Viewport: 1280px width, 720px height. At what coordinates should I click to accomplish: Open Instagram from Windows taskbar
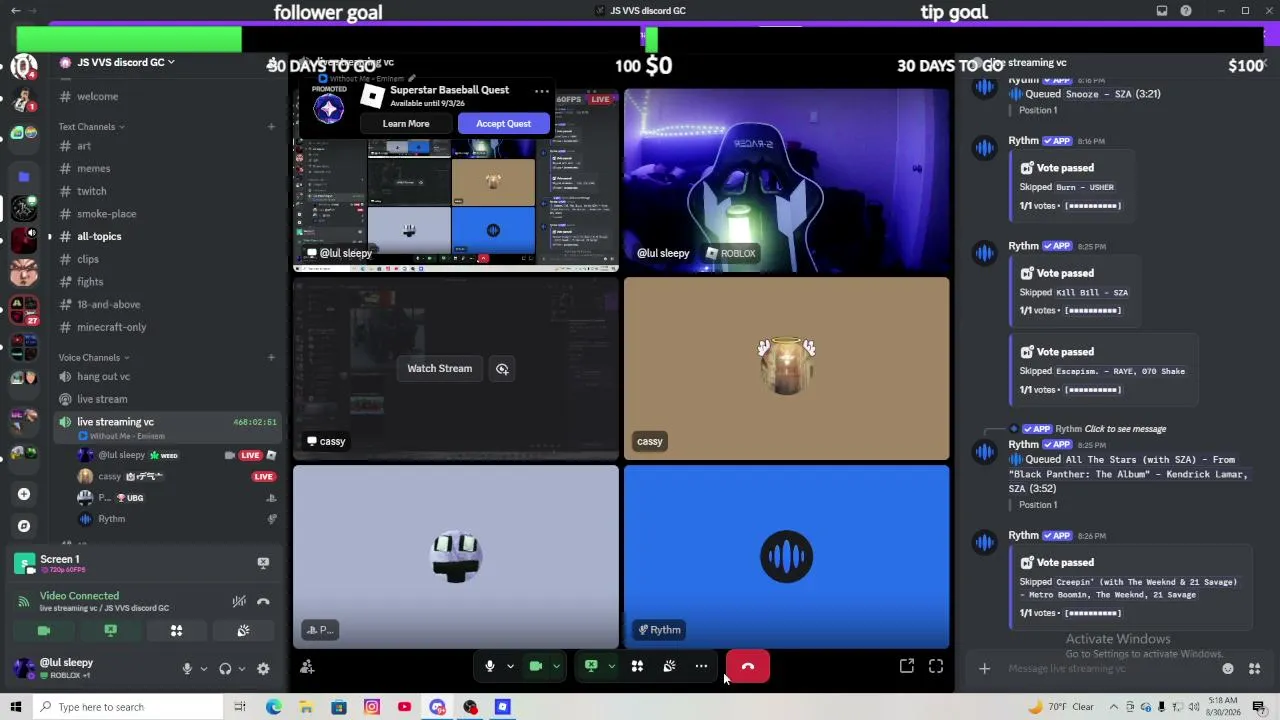[371, 707]
